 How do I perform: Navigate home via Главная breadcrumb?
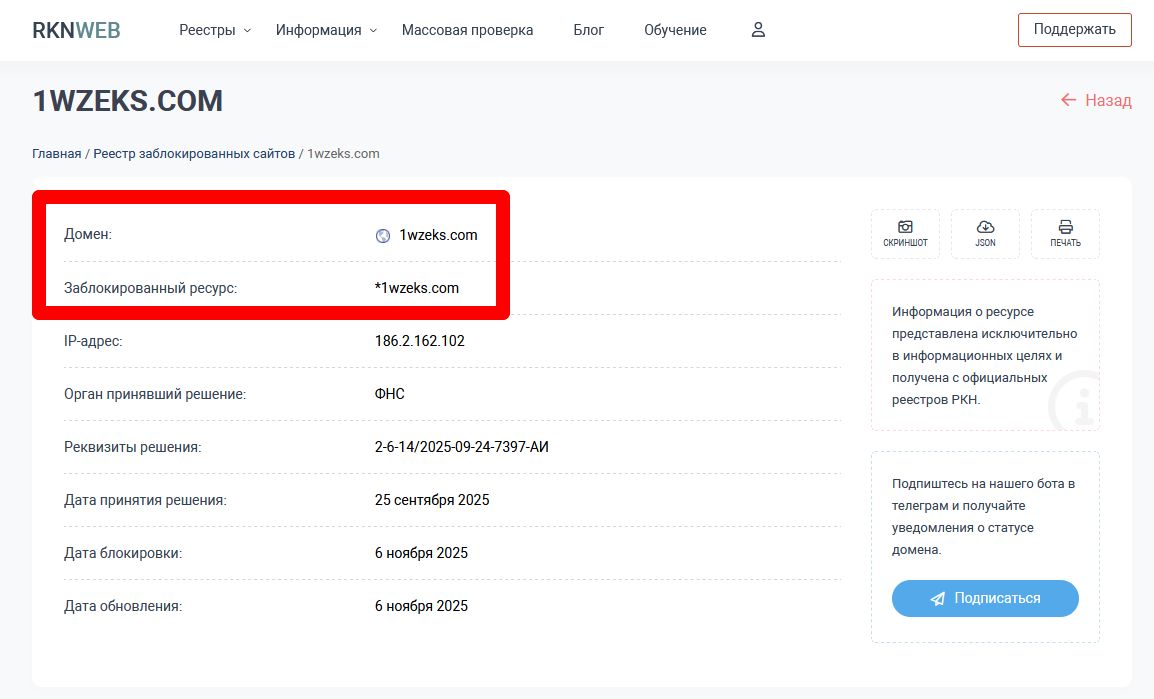coord(56,153)
